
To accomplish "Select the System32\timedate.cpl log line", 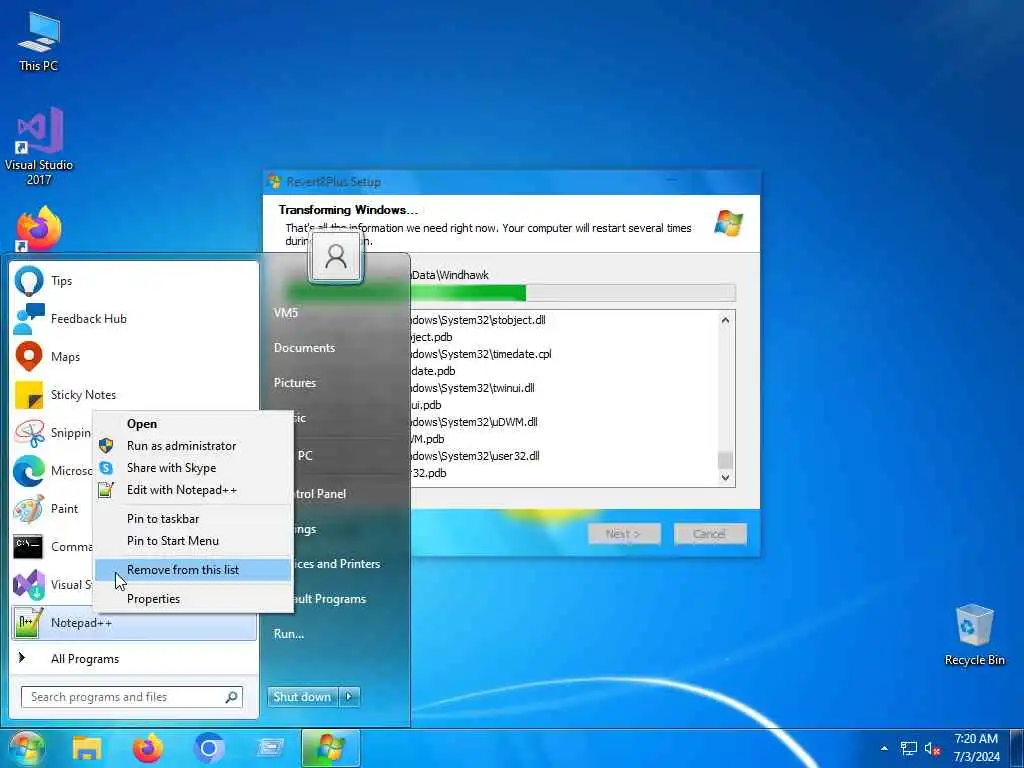I will 481,354.
